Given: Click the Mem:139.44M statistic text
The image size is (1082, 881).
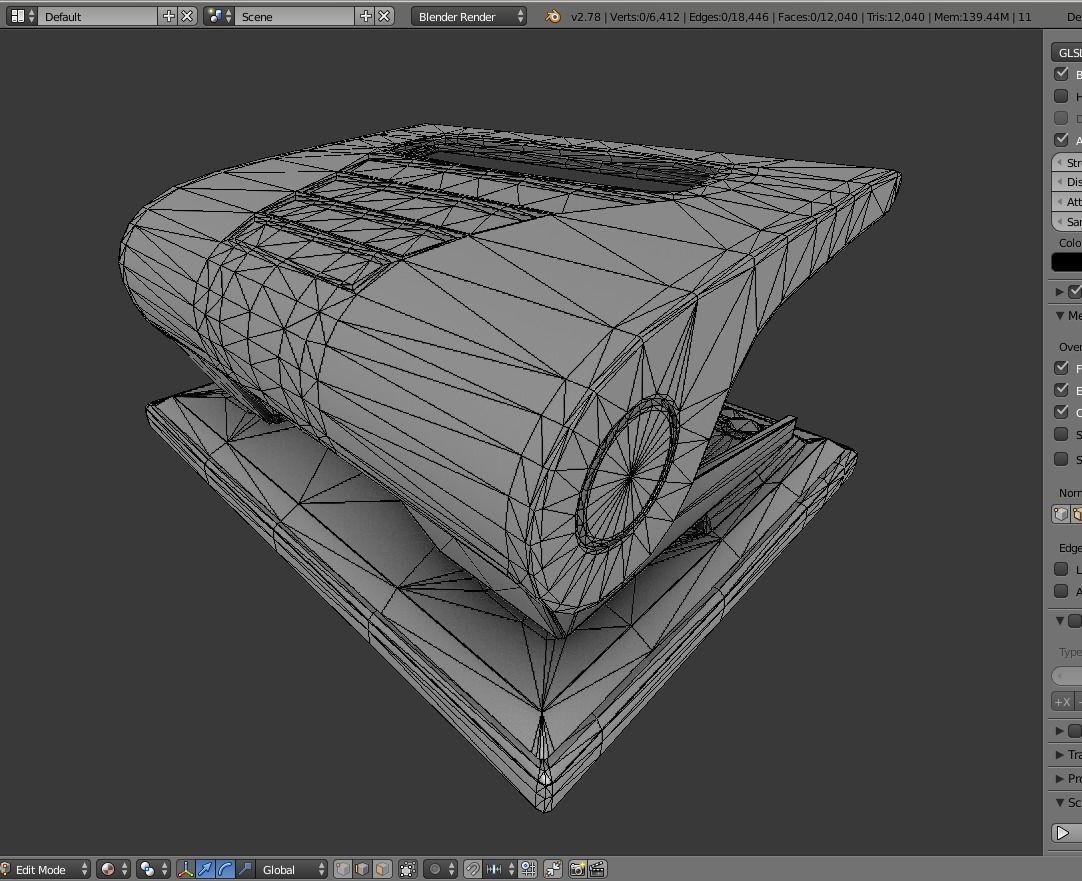Looking at the screenshot, I should click(972, 17).
